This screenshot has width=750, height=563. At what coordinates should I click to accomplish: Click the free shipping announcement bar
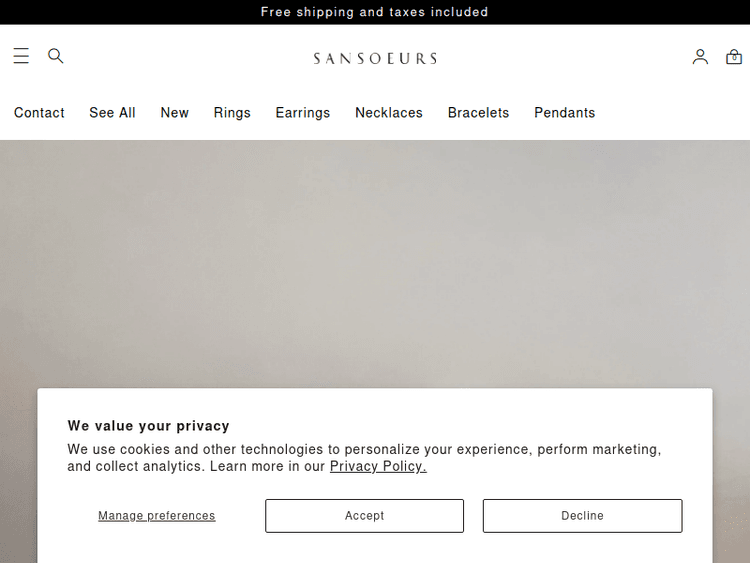point(375,12)
